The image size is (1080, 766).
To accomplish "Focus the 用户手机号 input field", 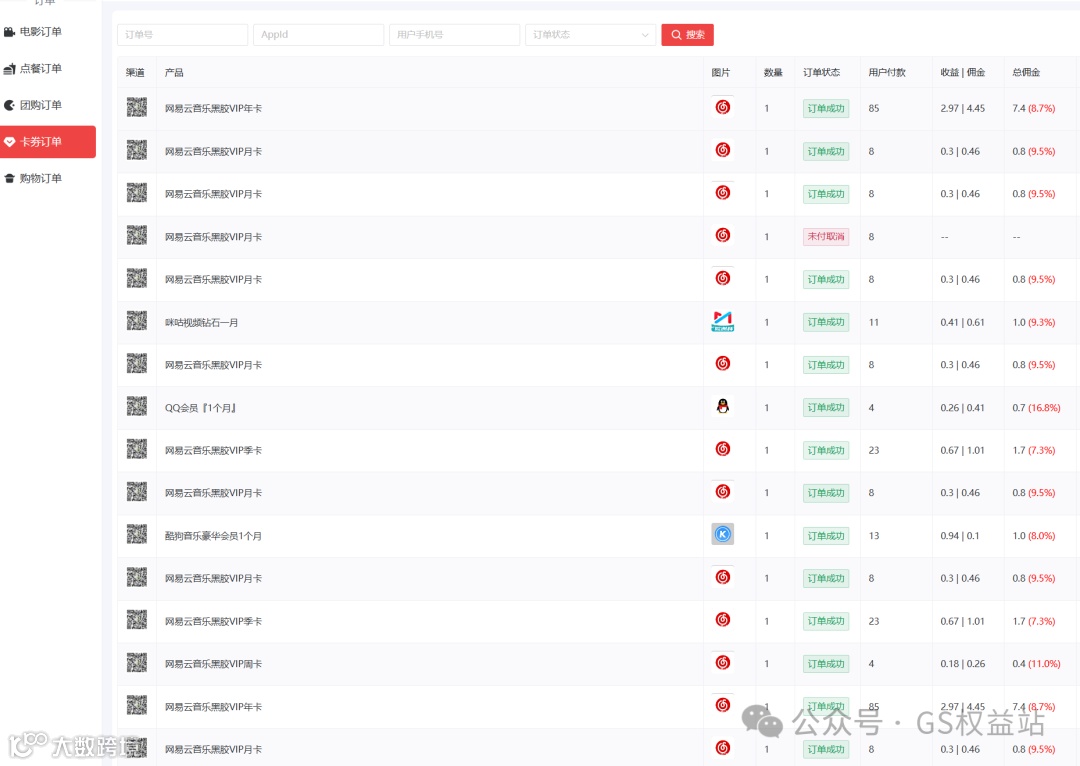I will [x=455, y=34].
